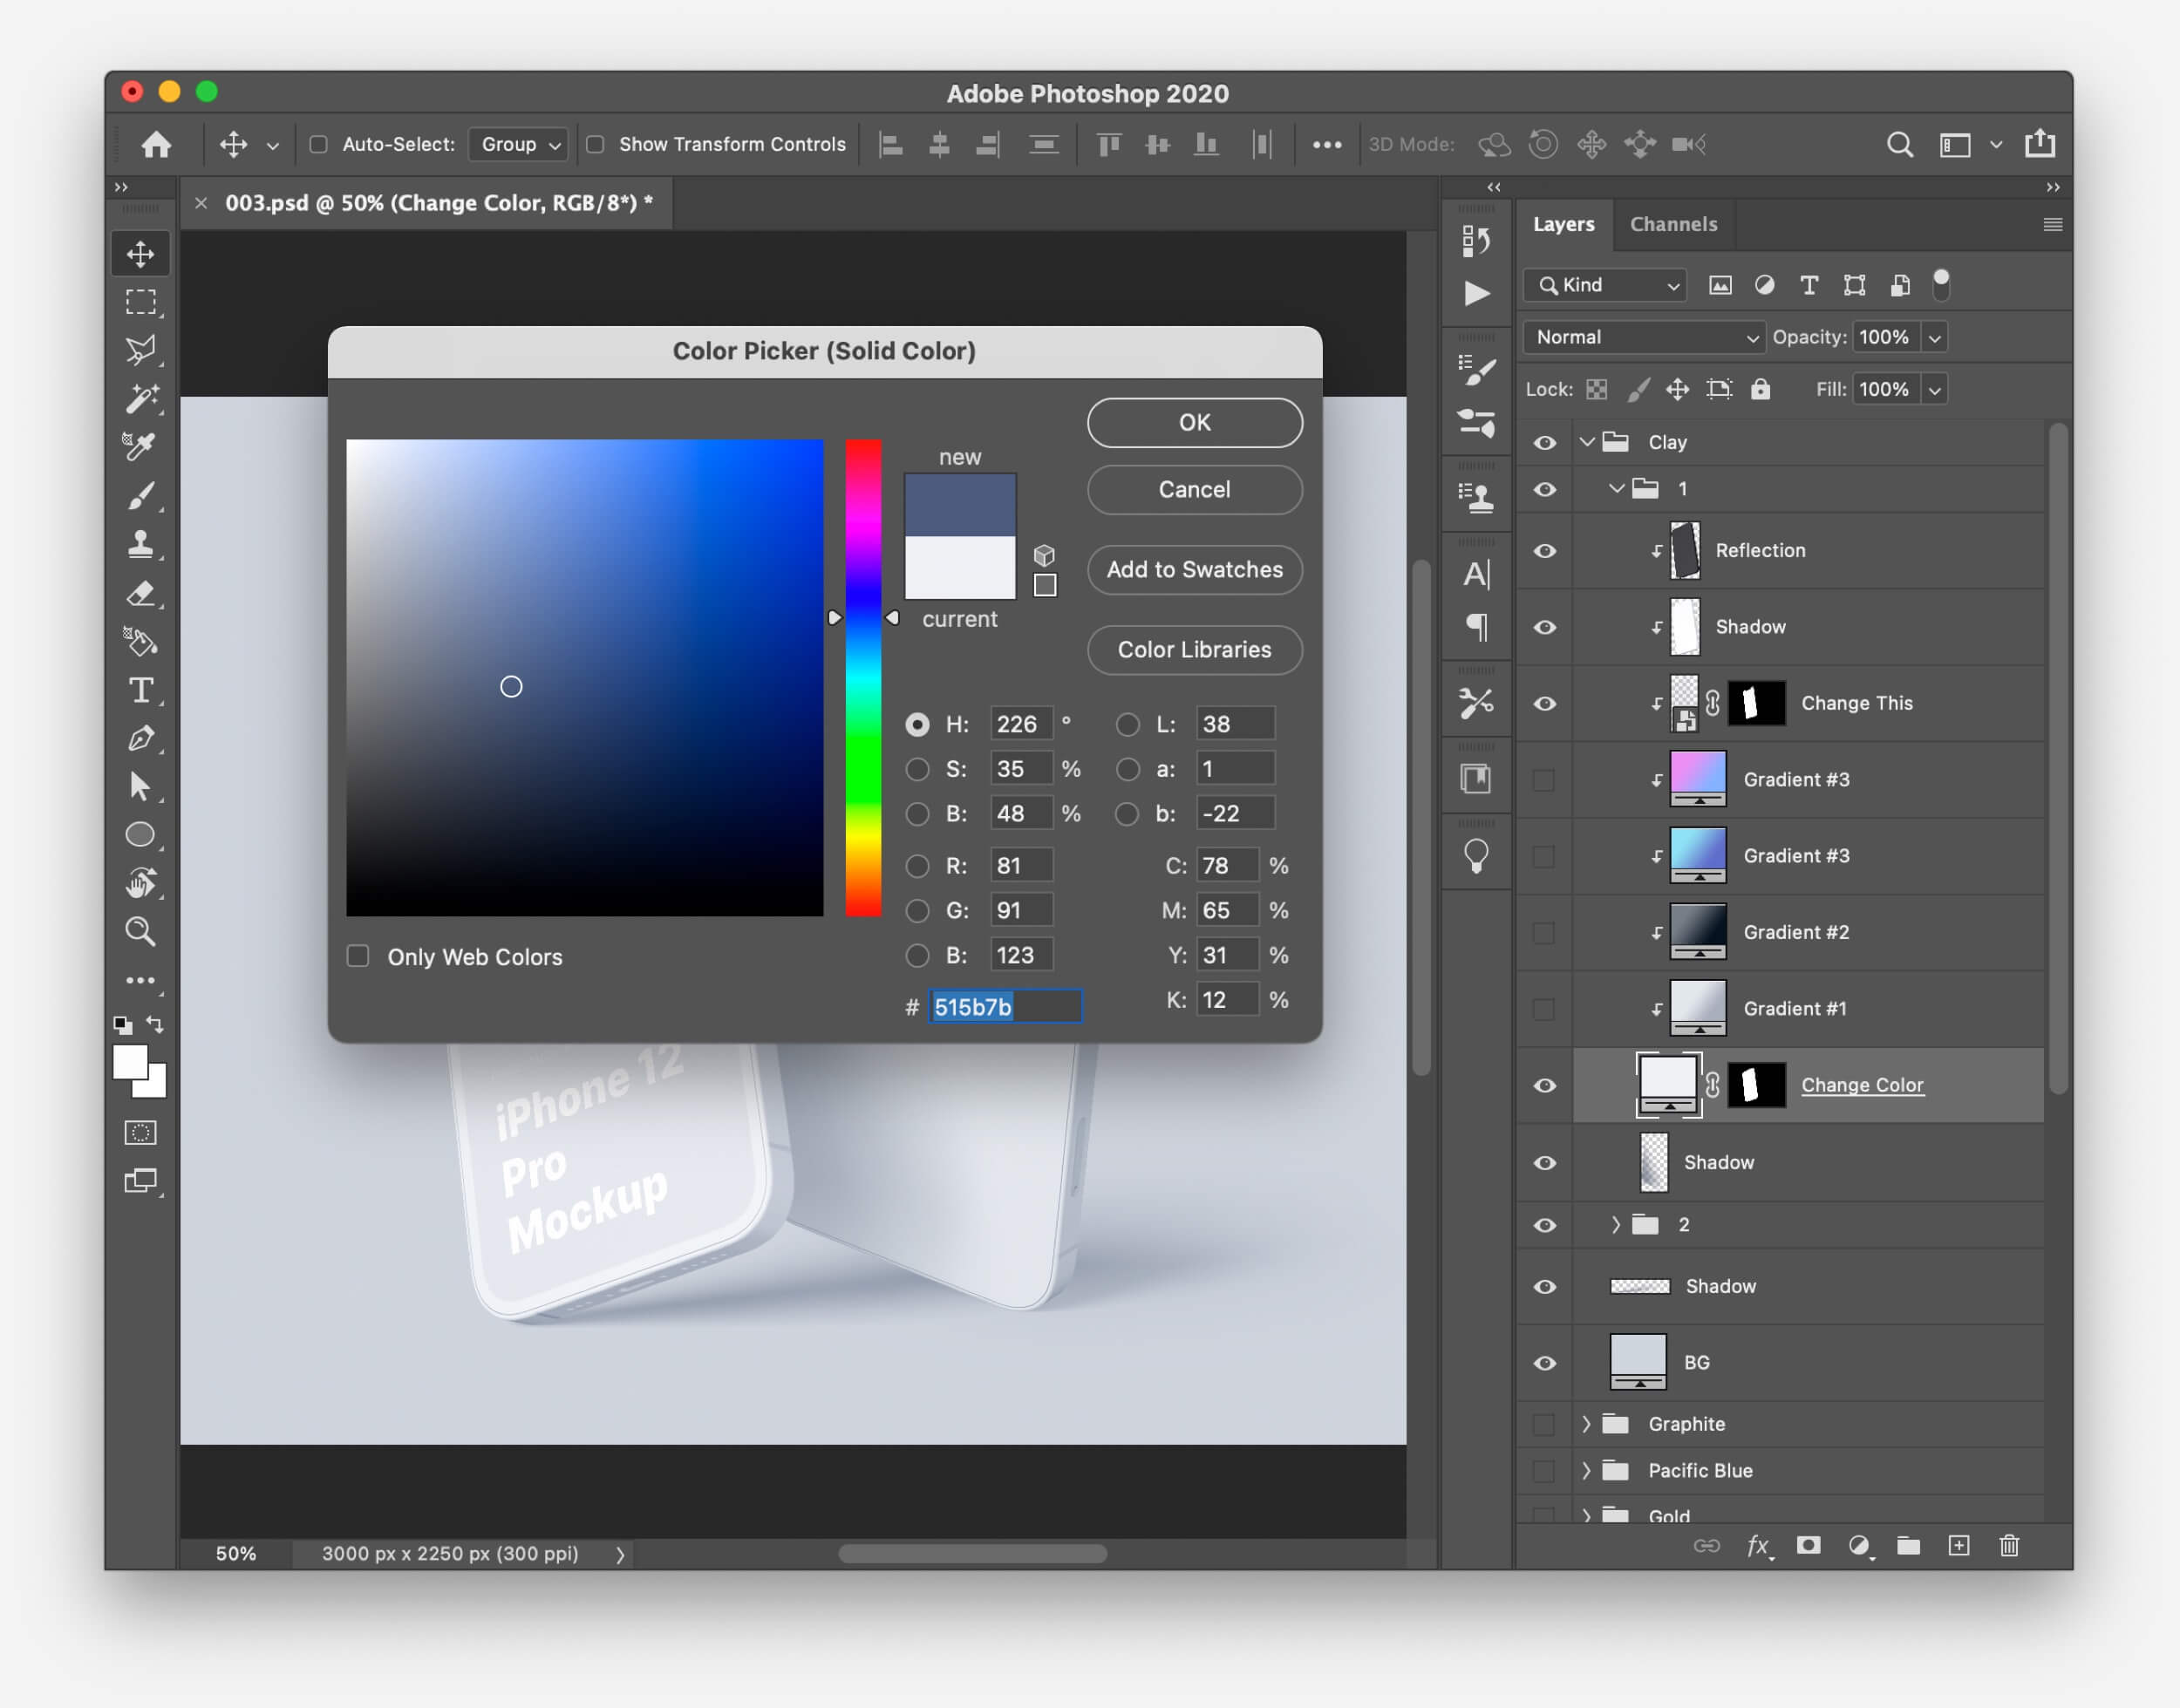Select the Layers panel tab
Image resolution: width=2180 pixels, height=1708 pixels.
tap(1564, 224)
